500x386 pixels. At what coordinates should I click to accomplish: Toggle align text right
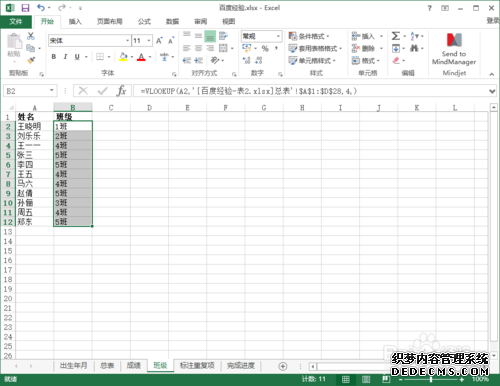pos(210,48)
